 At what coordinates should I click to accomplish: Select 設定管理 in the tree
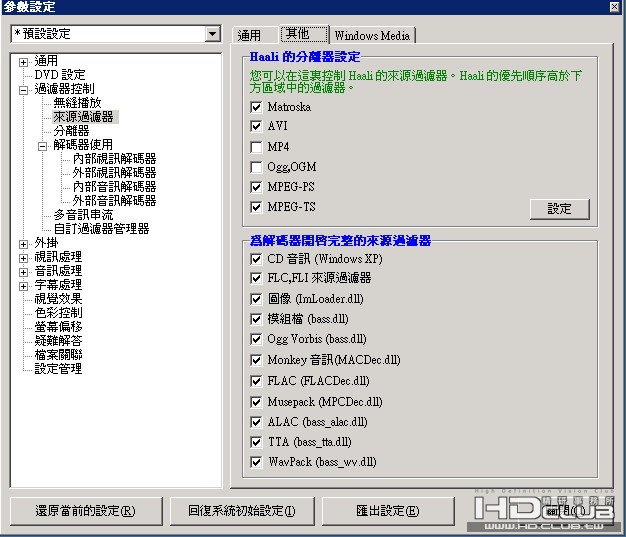[58, 369]
